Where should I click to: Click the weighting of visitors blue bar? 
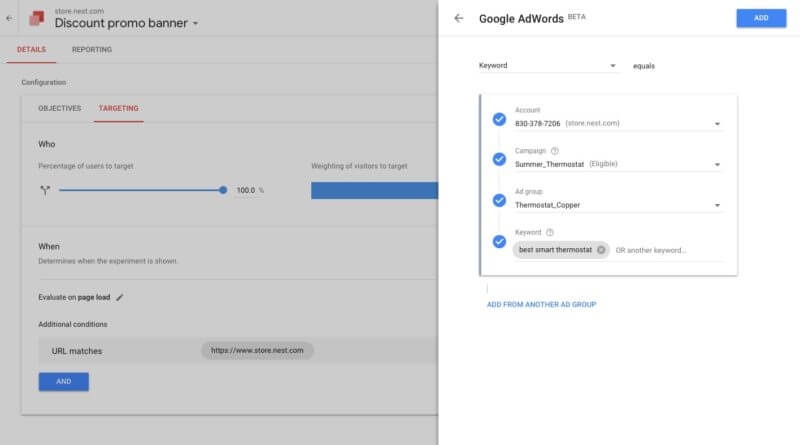click(x=374, y=190)
